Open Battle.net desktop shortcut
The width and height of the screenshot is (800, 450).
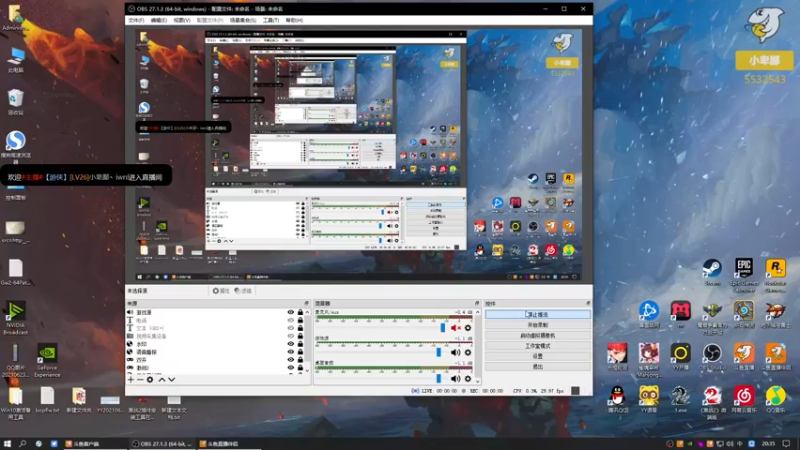(x=648, y=315)
